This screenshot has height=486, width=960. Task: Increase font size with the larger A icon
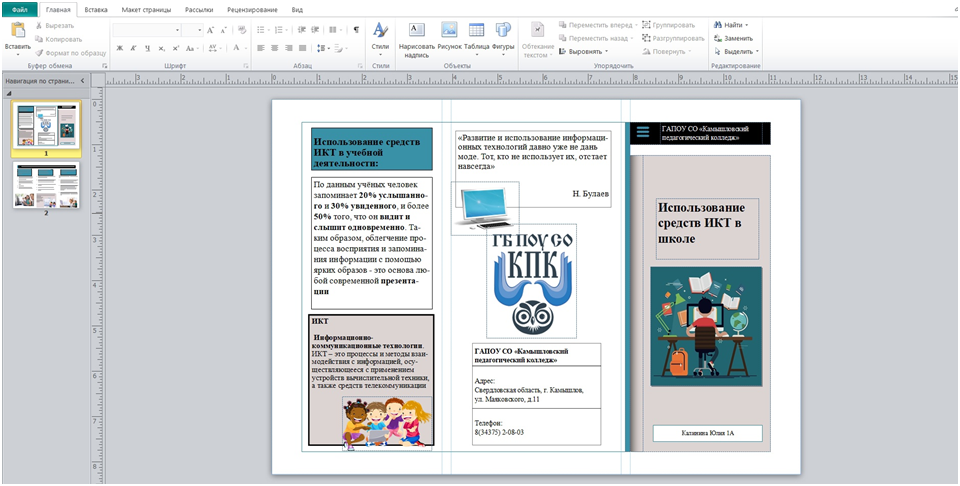(211, 29)
